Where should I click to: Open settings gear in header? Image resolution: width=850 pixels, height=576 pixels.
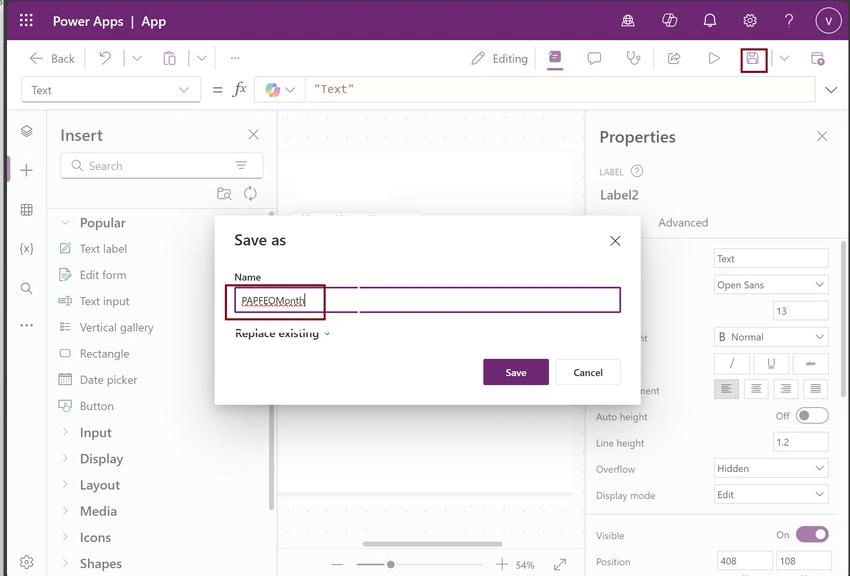click(750, 21)
